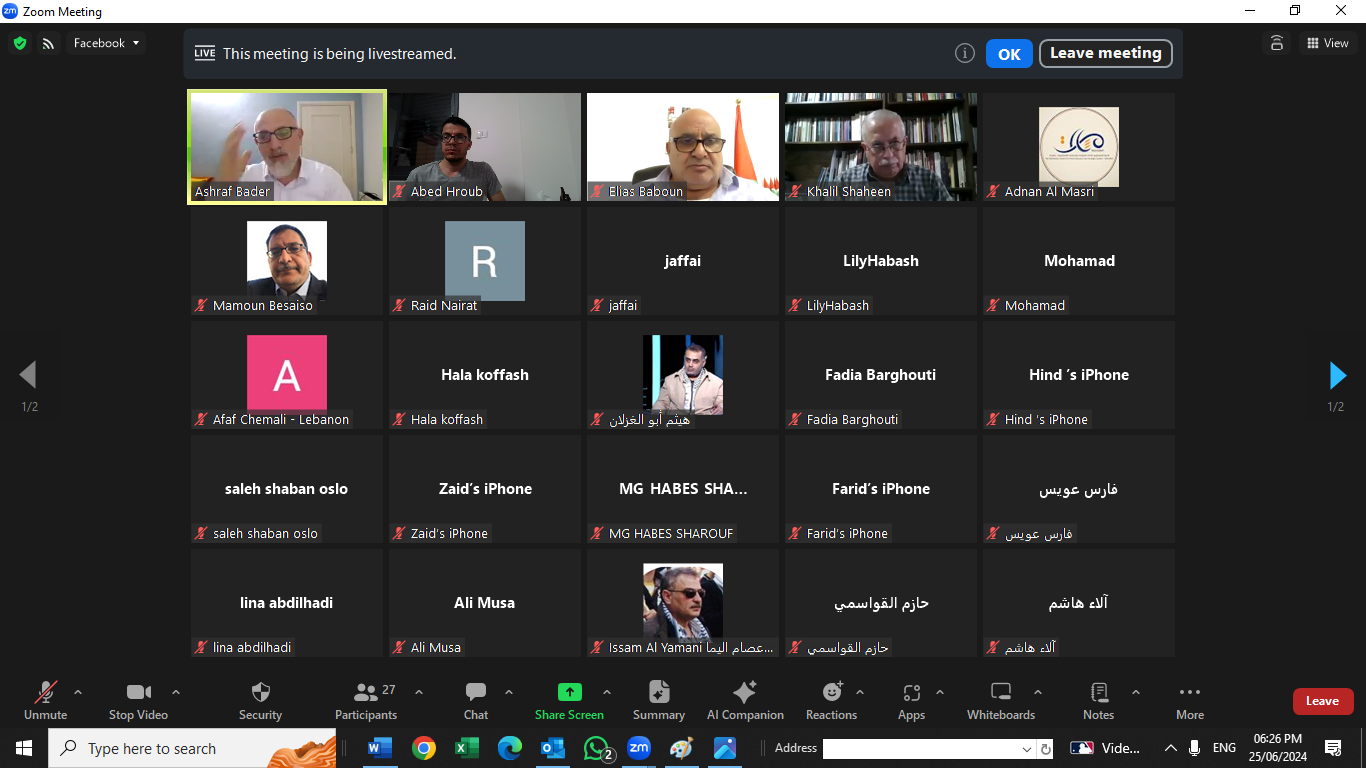The image size is (1366, 768).
Task: Click the green encryption shield icon
Action: click(x=20, y=43)
